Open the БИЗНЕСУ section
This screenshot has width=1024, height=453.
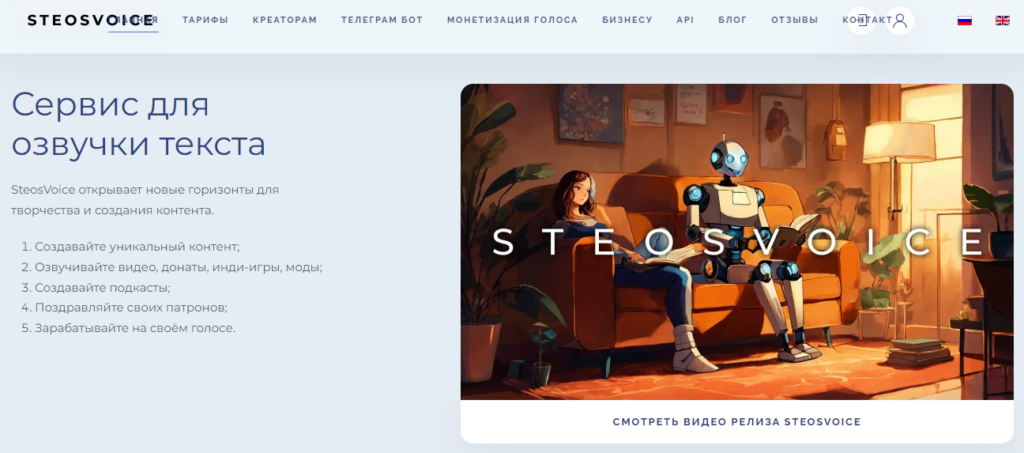tap(628, 20)
